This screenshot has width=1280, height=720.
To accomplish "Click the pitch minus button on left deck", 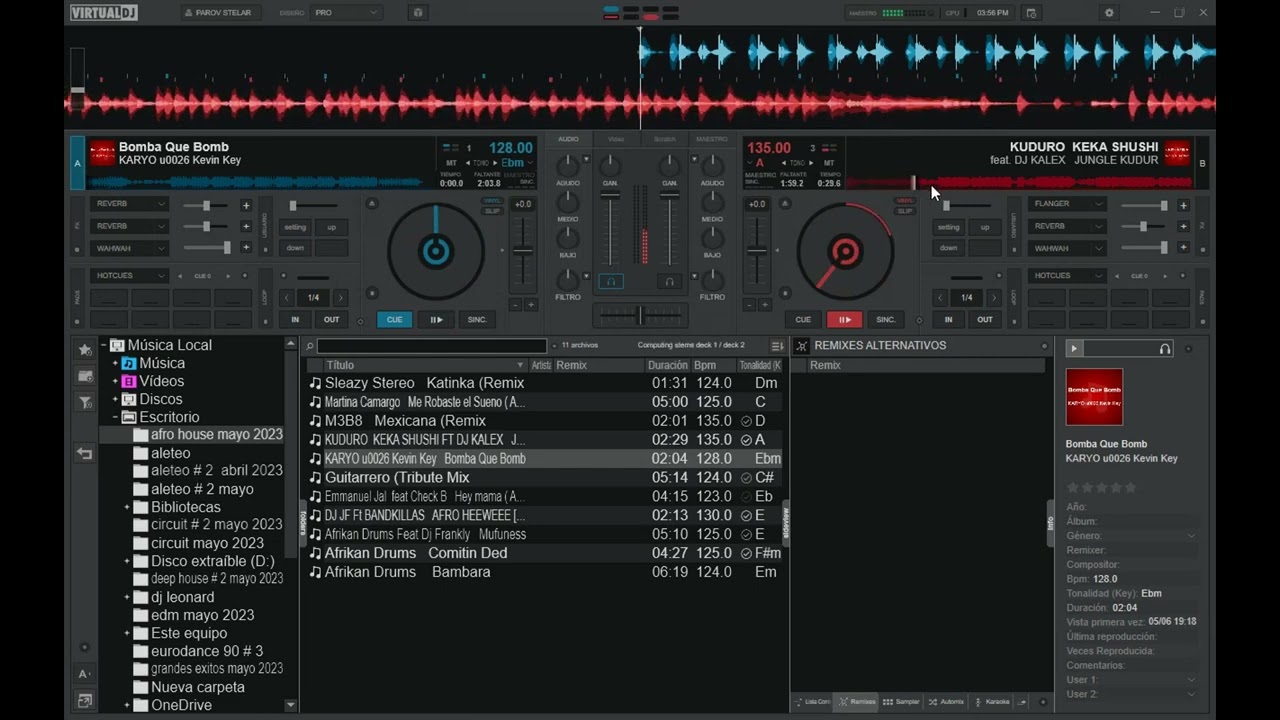I will [x=516, y=305].
